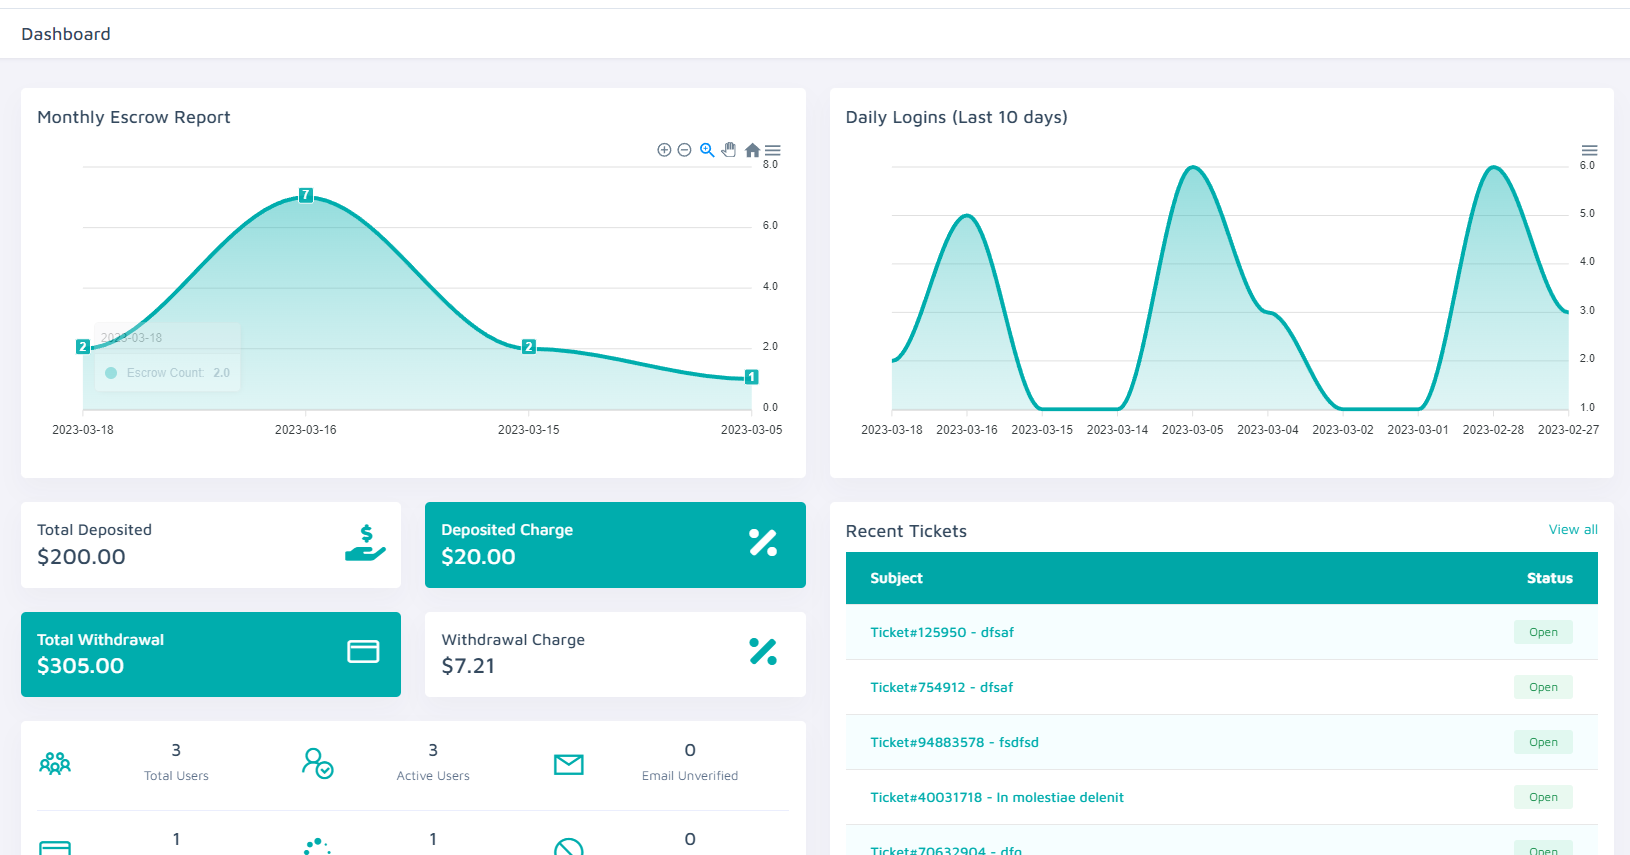Click the zoom in icon on Monthly Escrow chart
This screenshot has width=1630, height=855.
click(664, 150)
